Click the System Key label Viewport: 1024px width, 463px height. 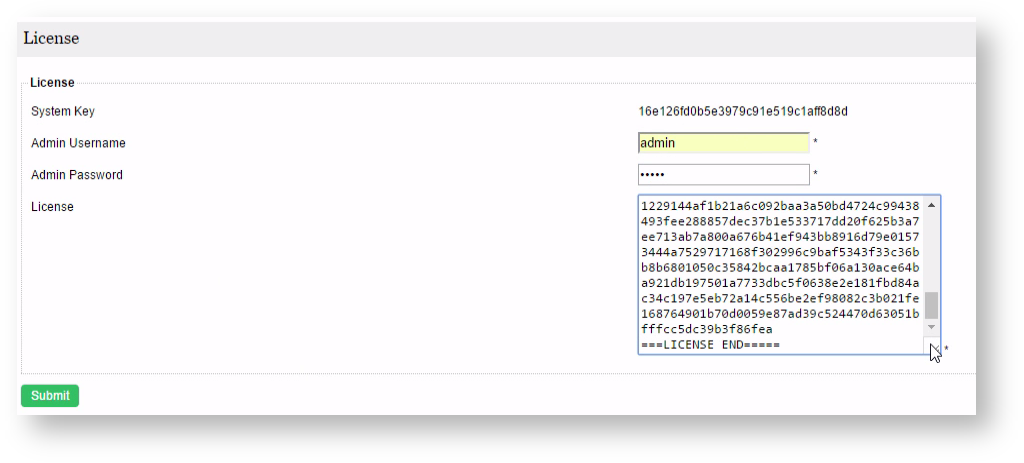pyautogui.click(x=63, y=111)
